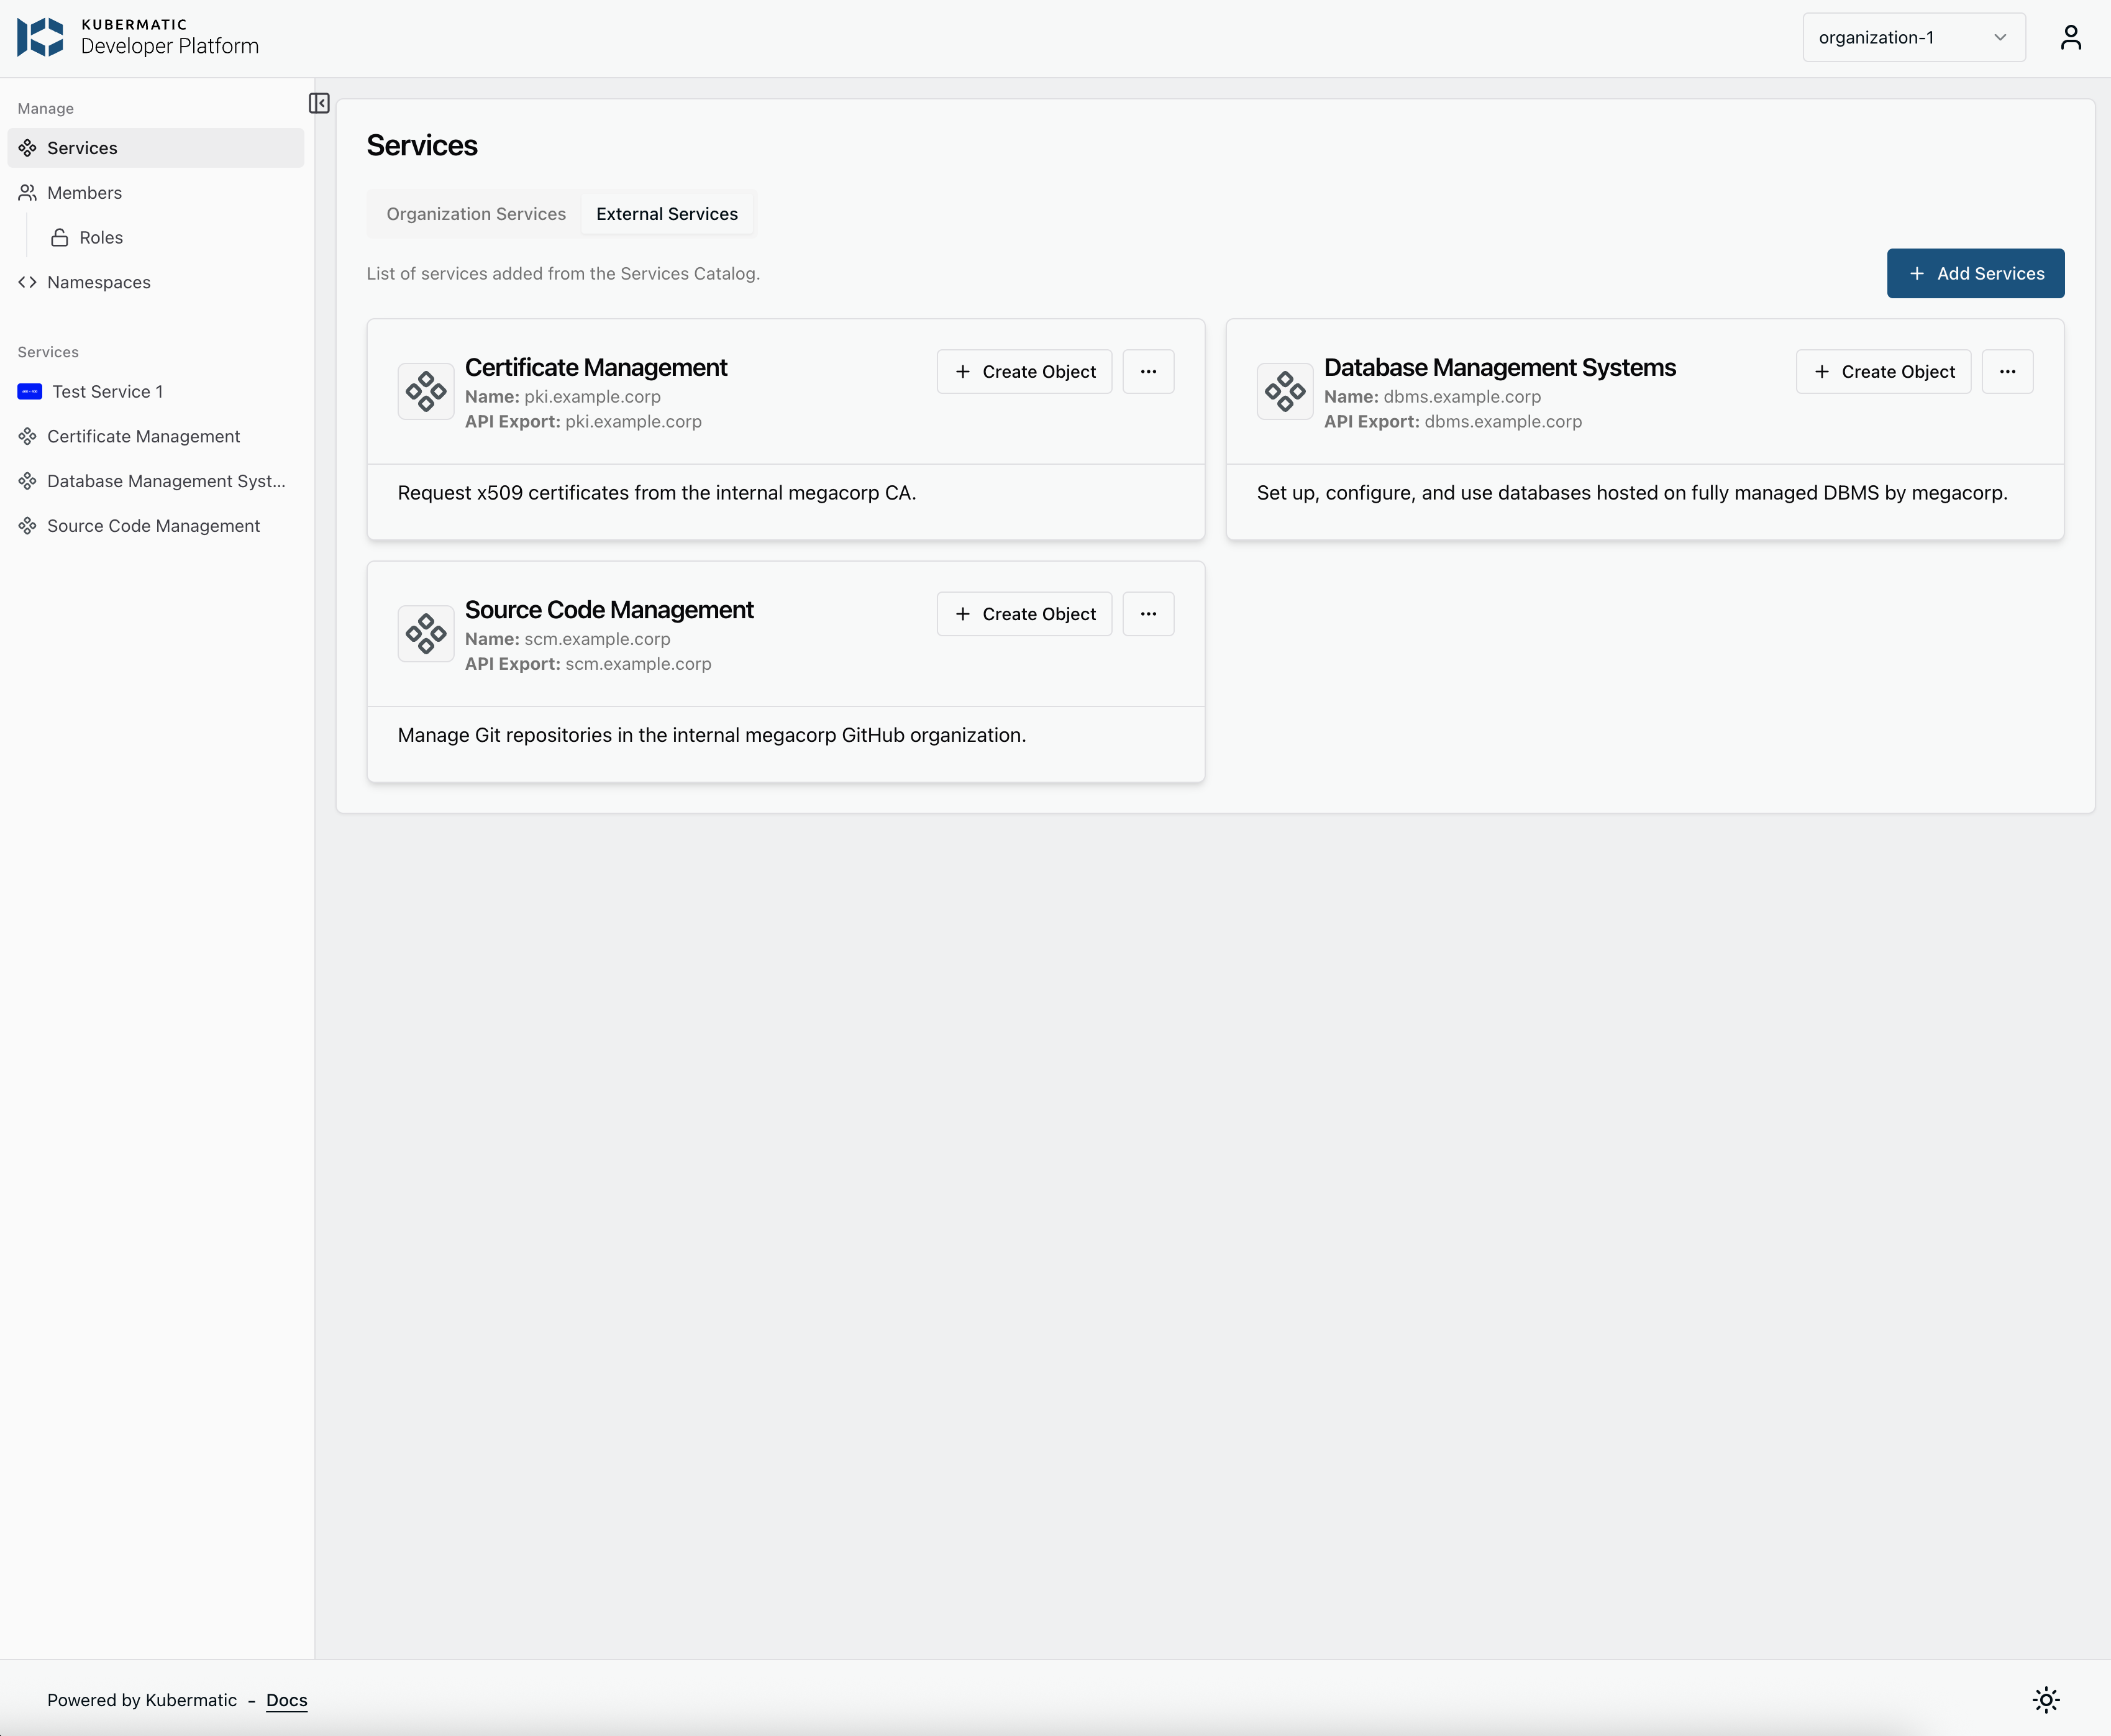Click the Roles lock icon
Screen dimensions: 2111x1736
pos(59,237)
